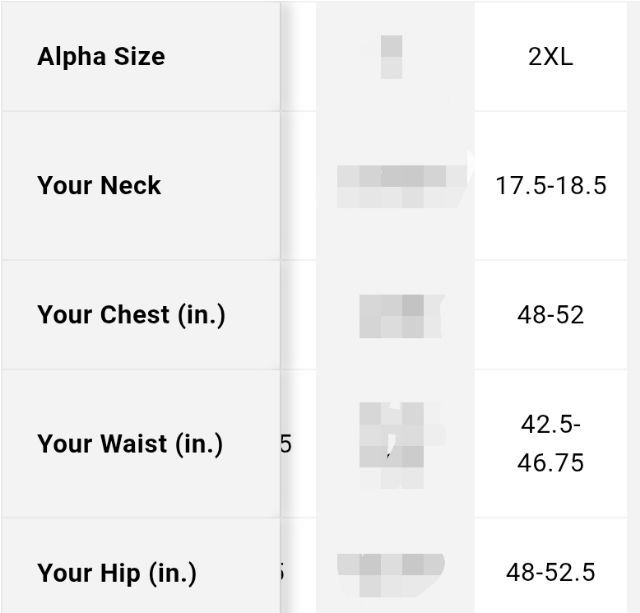
Task: Click the 17.5-18.5 neck measurement cell
Action: click(x=551, y=186)
